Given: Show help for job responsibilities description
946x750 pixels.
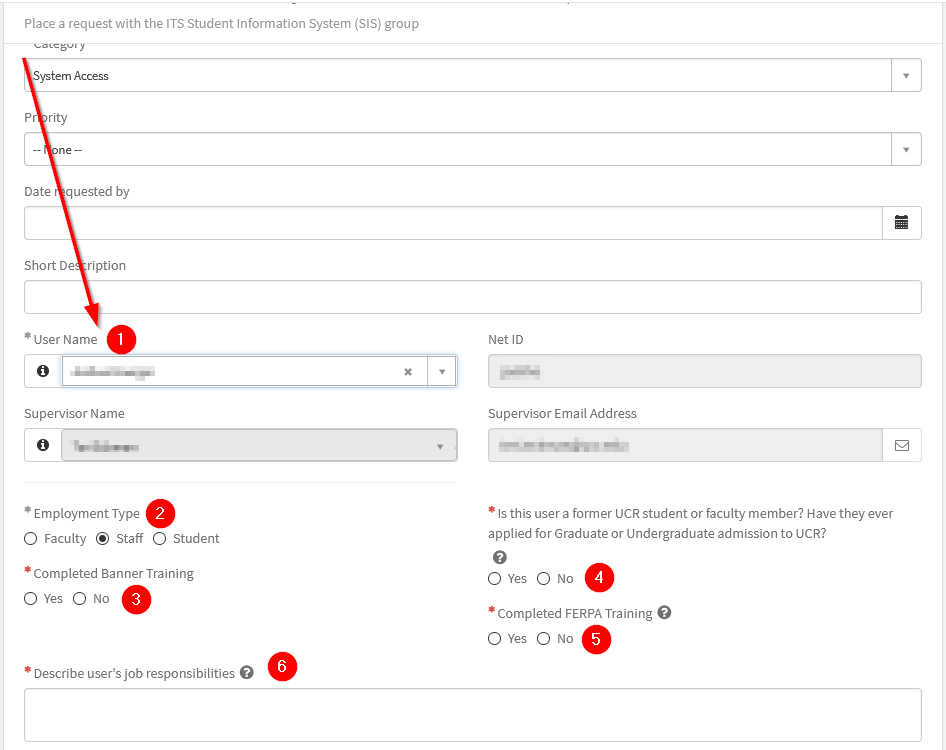Looking at the screenshot, I should [x=247, y=673].
